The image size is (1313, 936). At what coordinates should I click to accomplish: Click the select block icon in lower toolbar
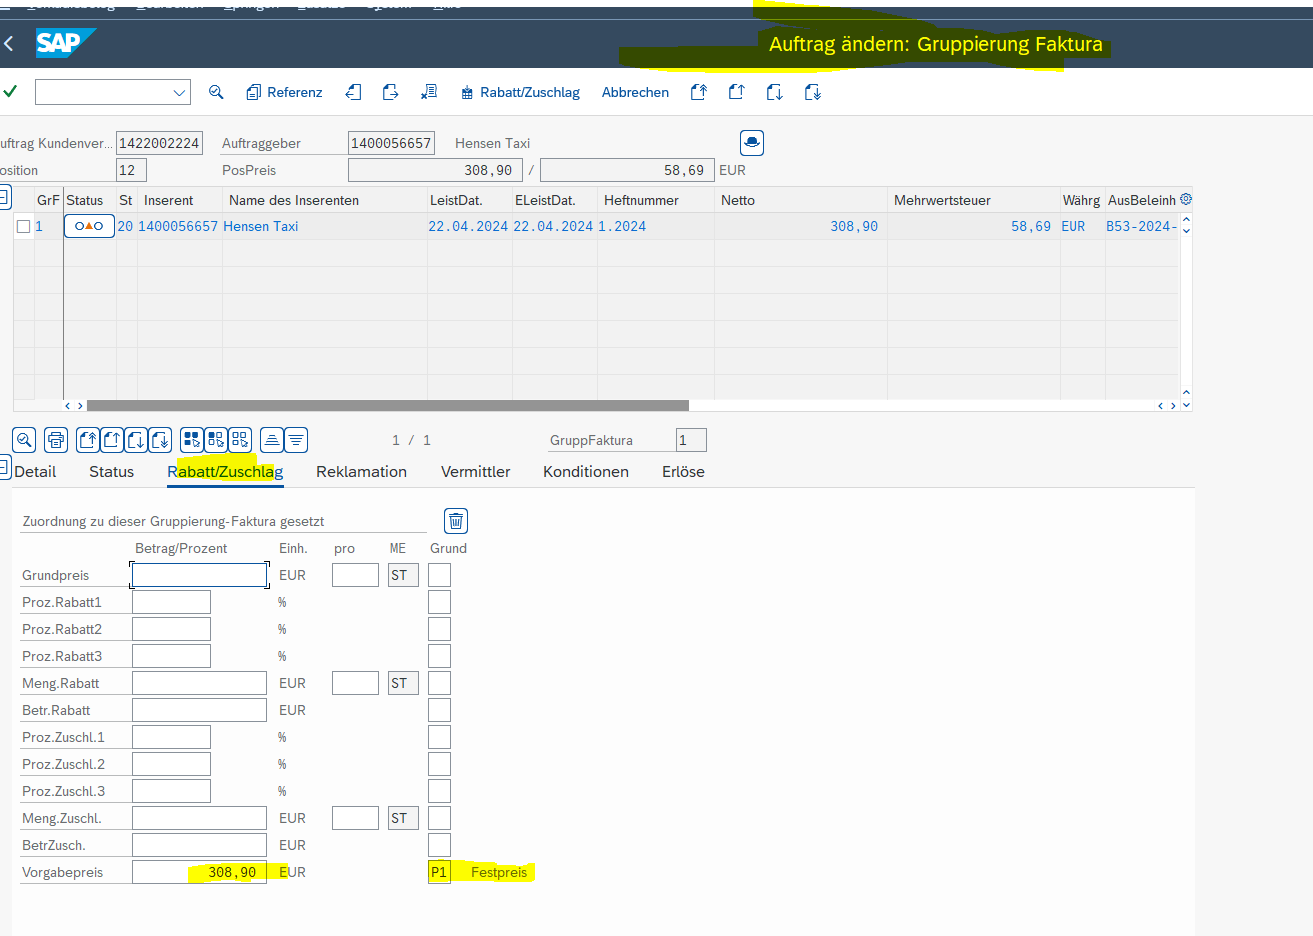216,440
